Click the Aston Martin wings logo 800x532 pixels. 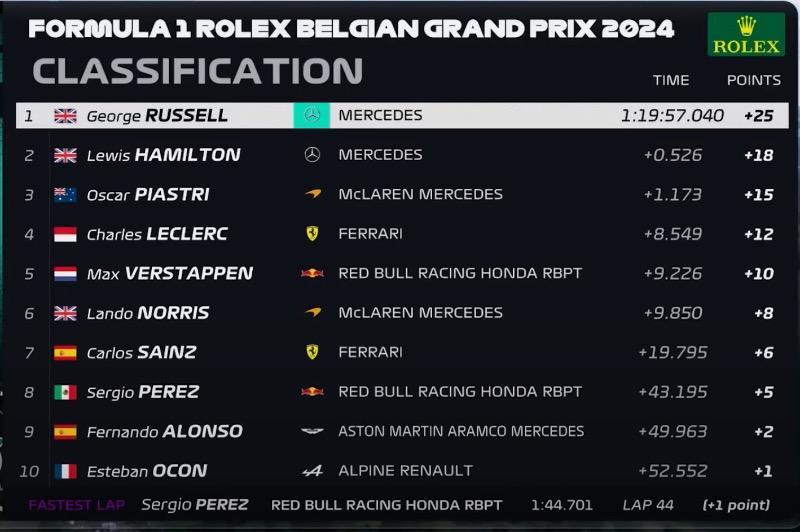[312, 432]
